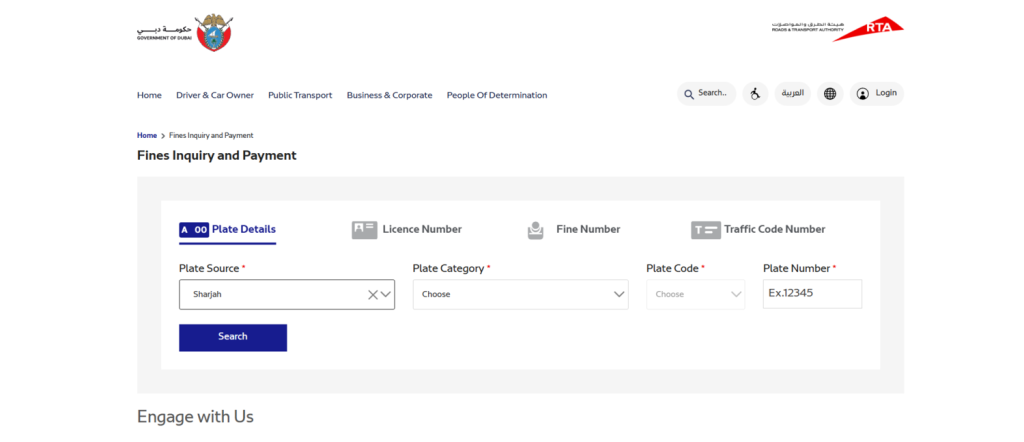The image size is (1024, 442).
Task: Expand the Plate Source dropdown arrow
Action: [386, 294]
